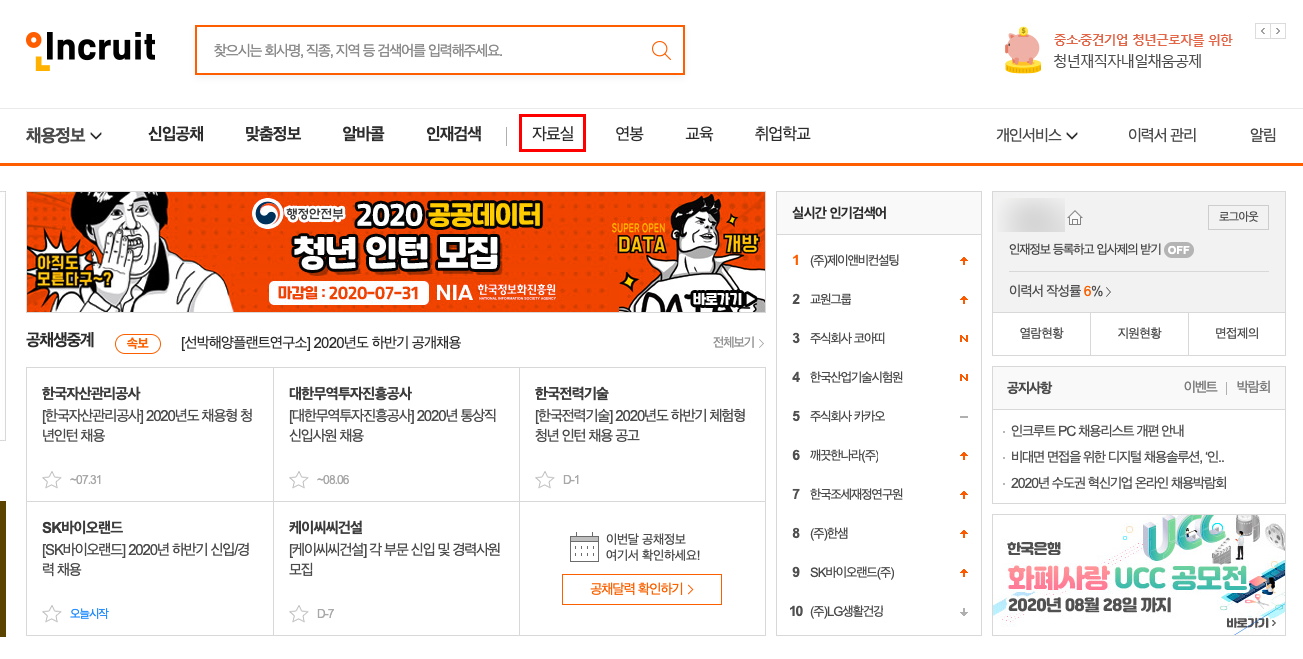Star the 대한무역투자진흥공사 job posting

pyautogui.click(x=298, y=480)
